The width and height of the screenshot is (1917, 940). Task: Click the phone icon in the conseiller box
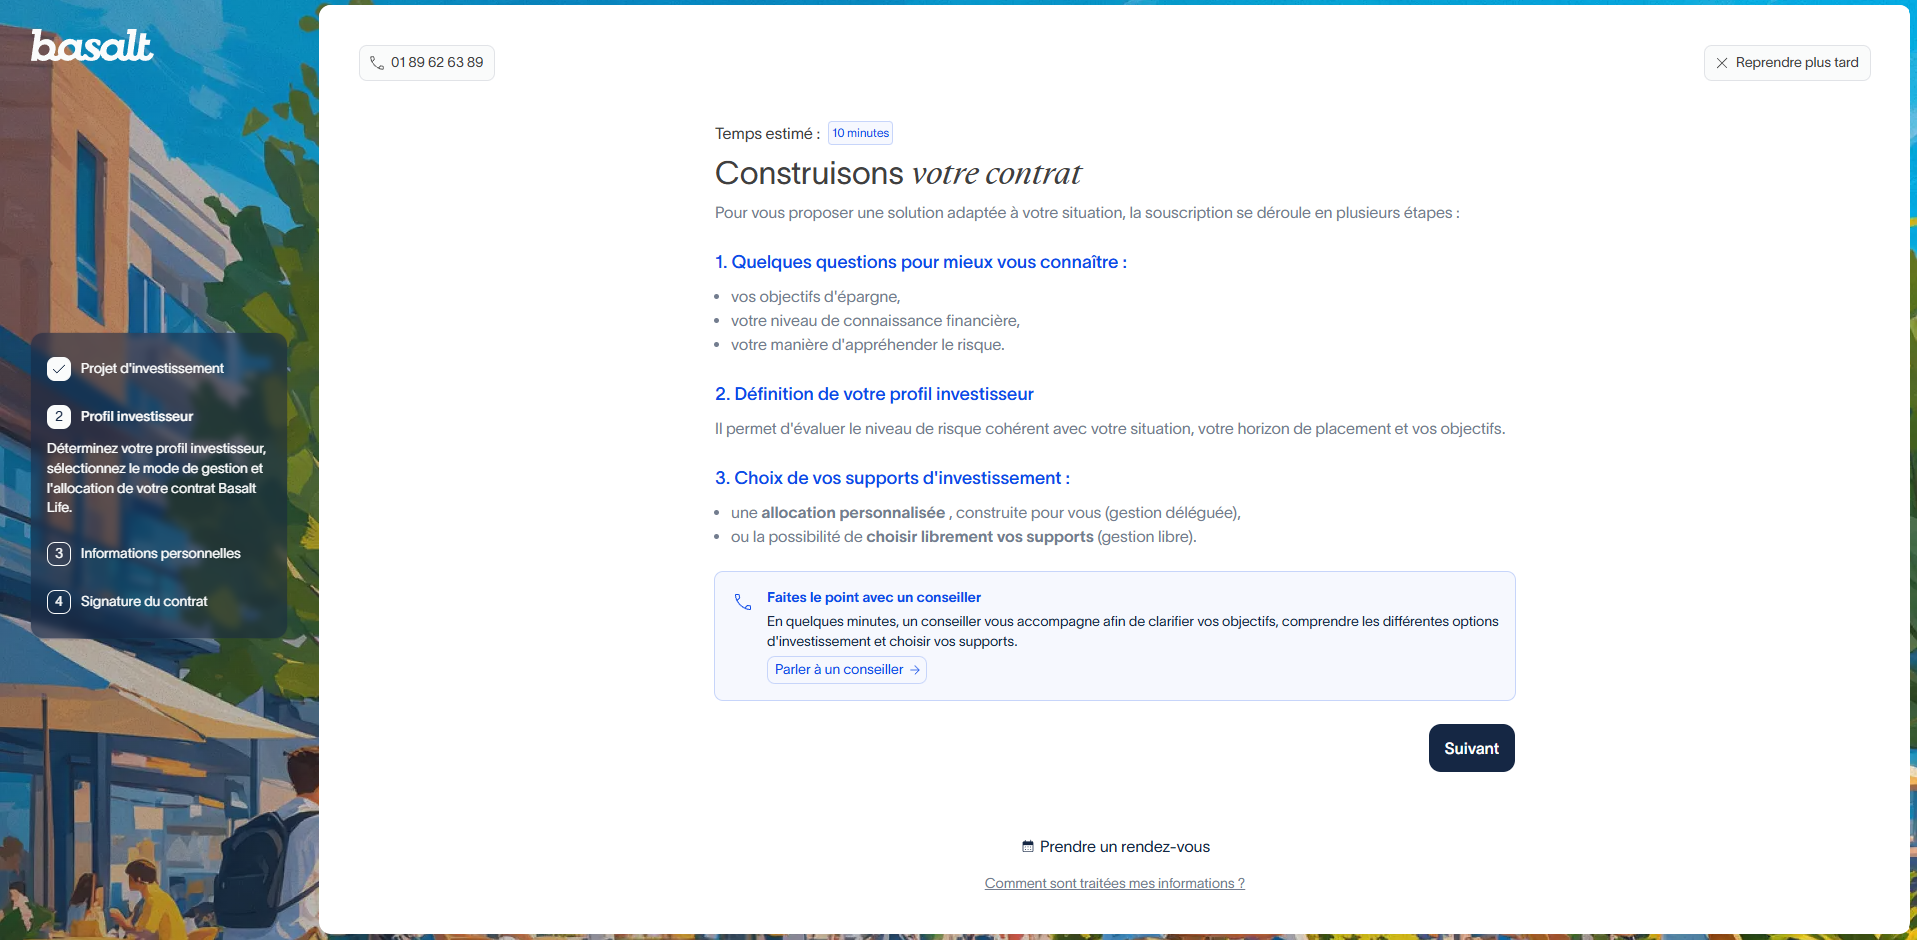point(743,602)
